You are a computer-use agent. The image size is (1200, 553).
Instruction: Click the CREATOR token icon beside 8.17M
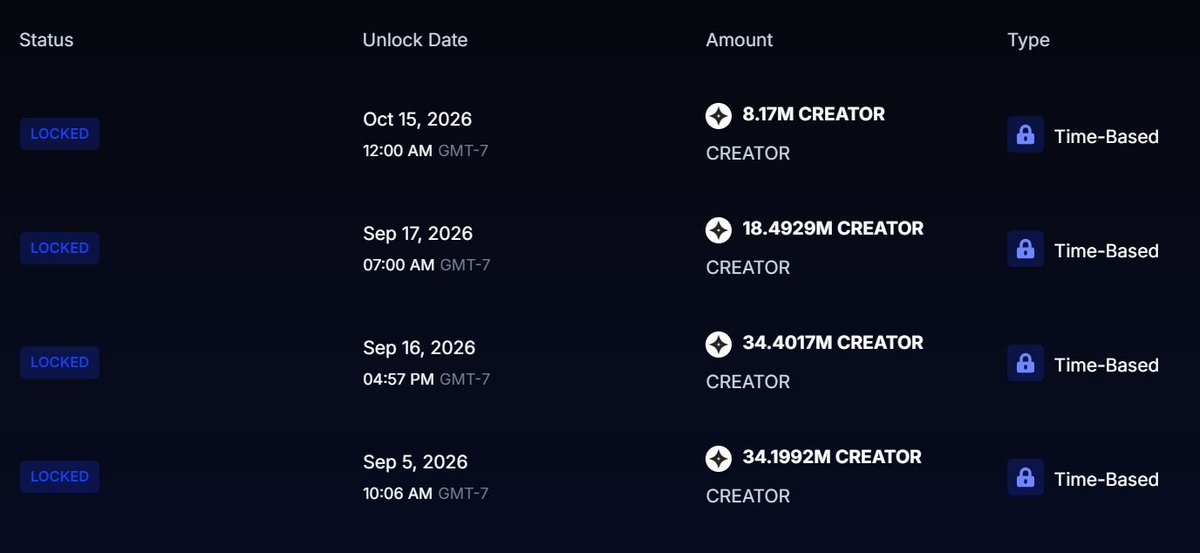pos(718,116)
